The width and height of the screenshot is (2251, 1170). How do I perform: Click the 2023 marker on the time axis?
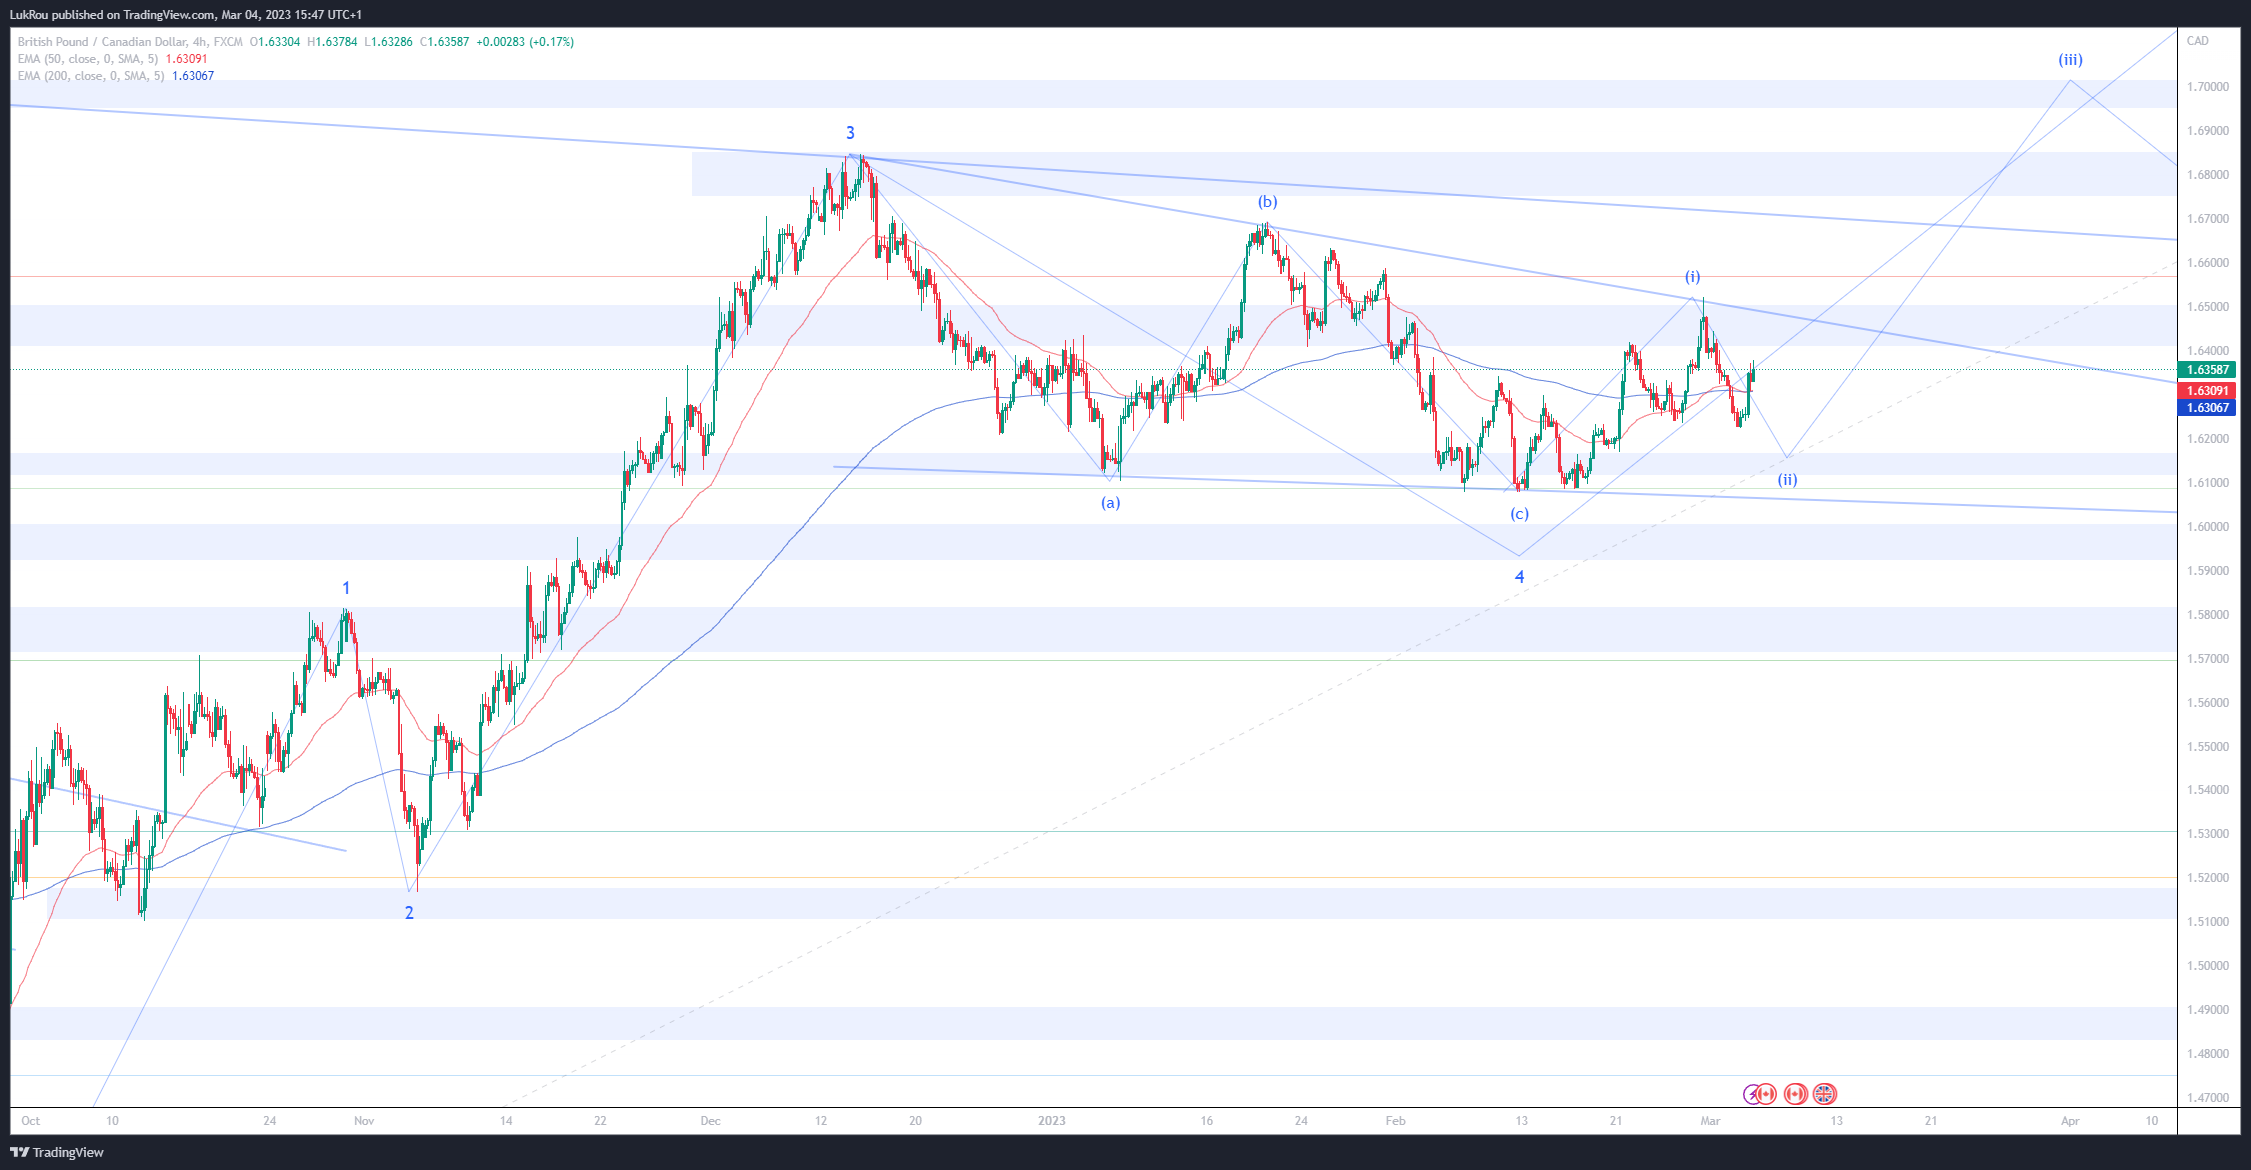coord(1051,1121)
